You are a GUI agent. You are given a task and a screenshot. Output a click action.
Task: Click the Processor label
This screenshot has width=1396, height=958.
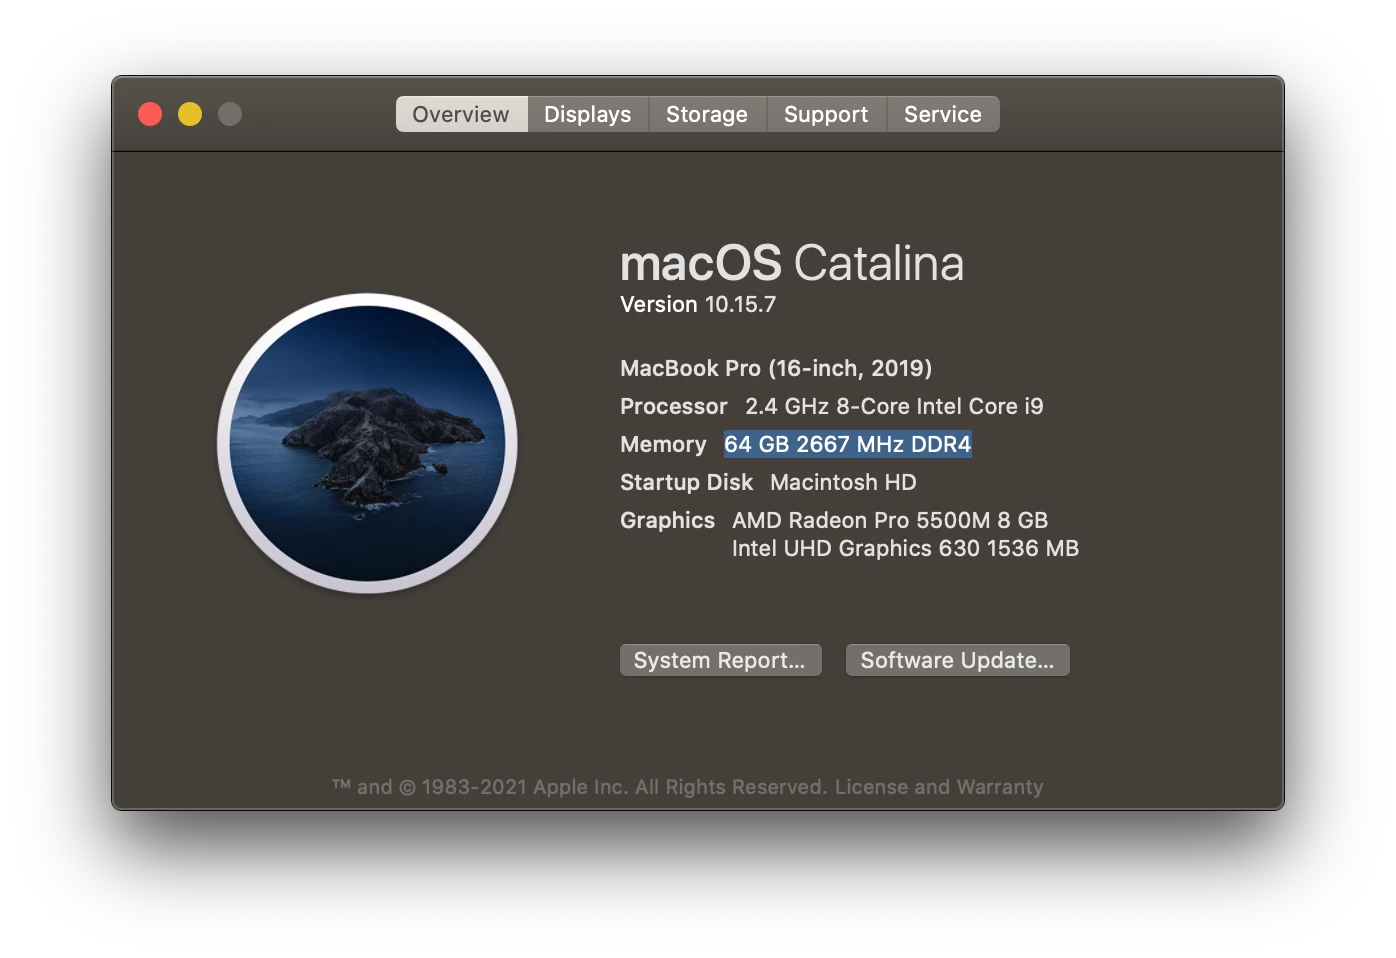(674, 406)
